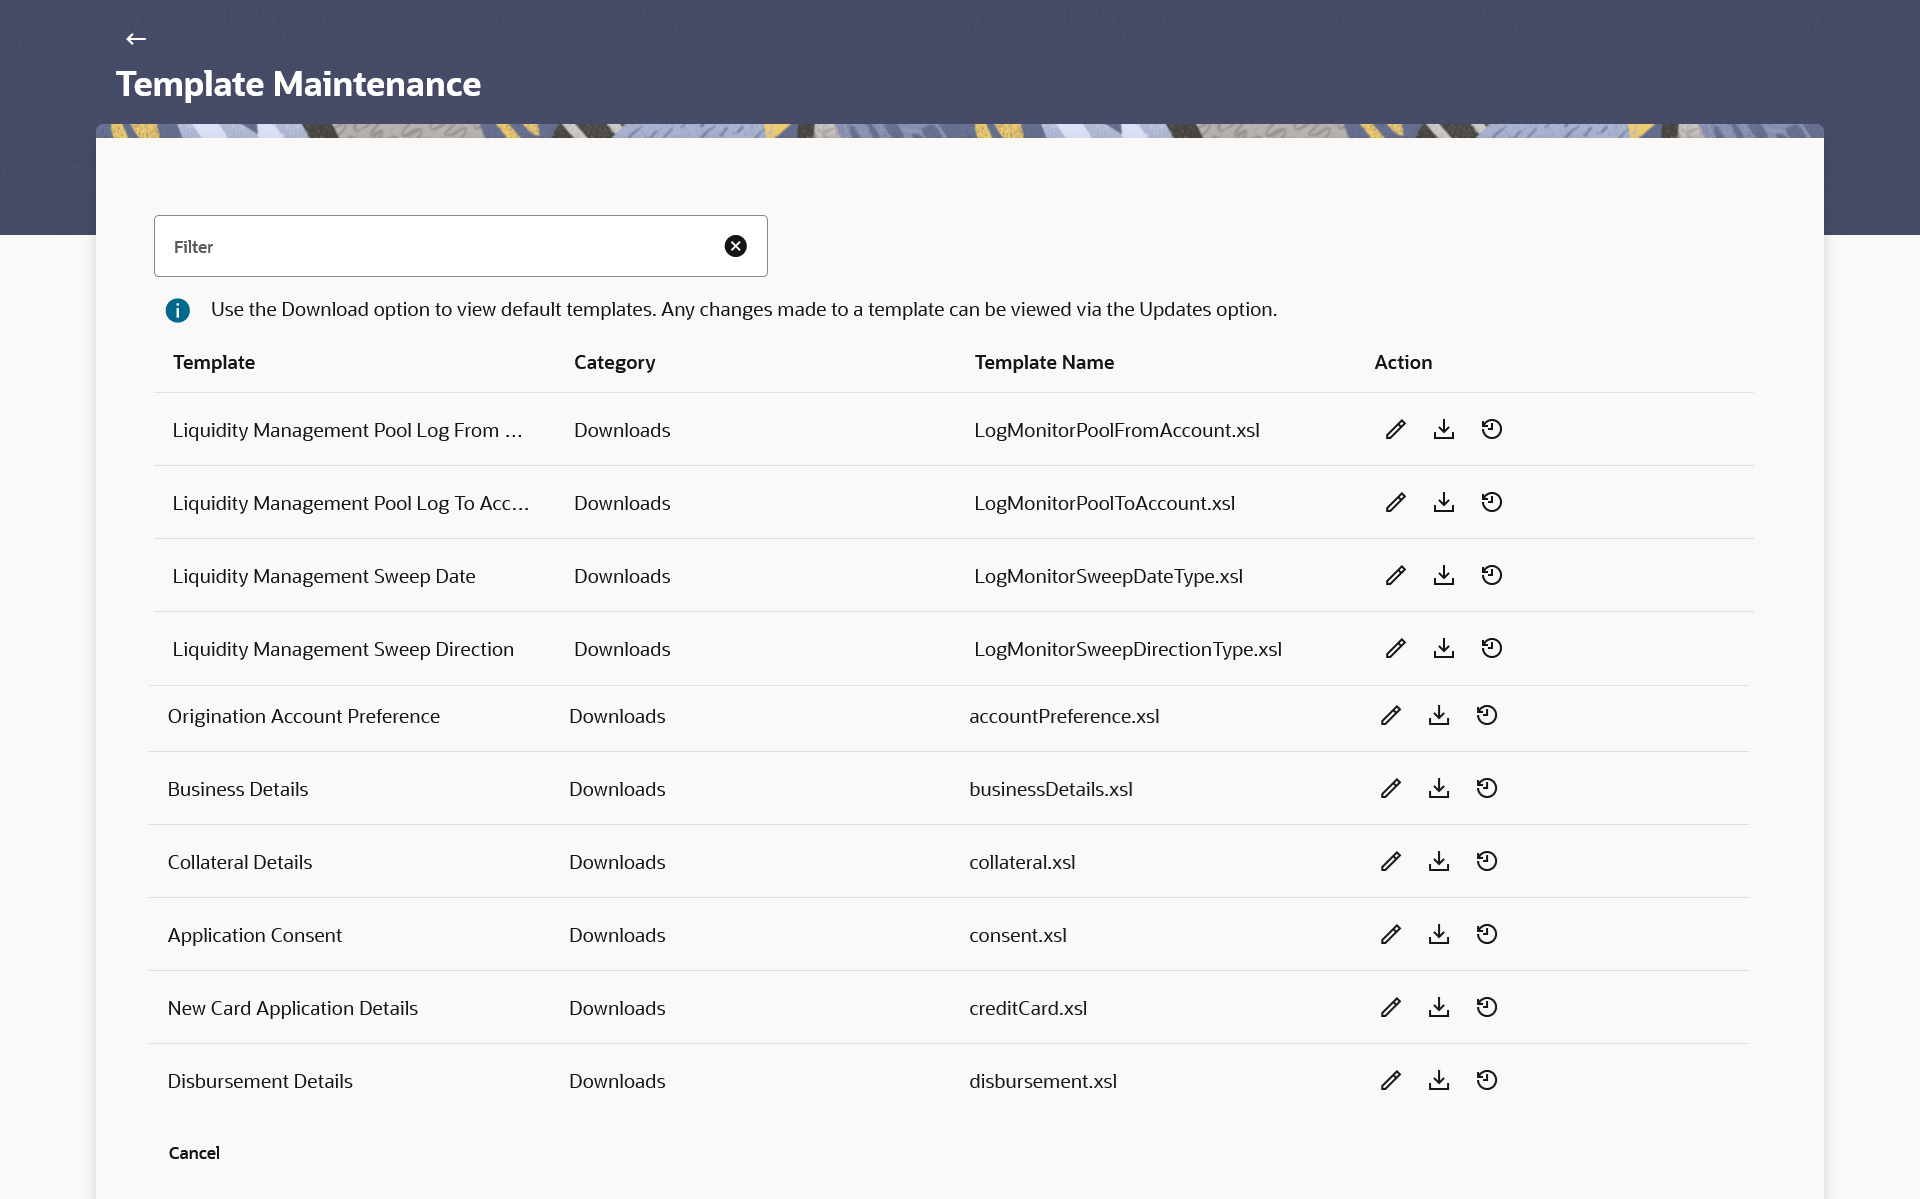This screenshot has height=1199, width=1920.
Task: Edit the Collateral Details template
Action: 1390,862
